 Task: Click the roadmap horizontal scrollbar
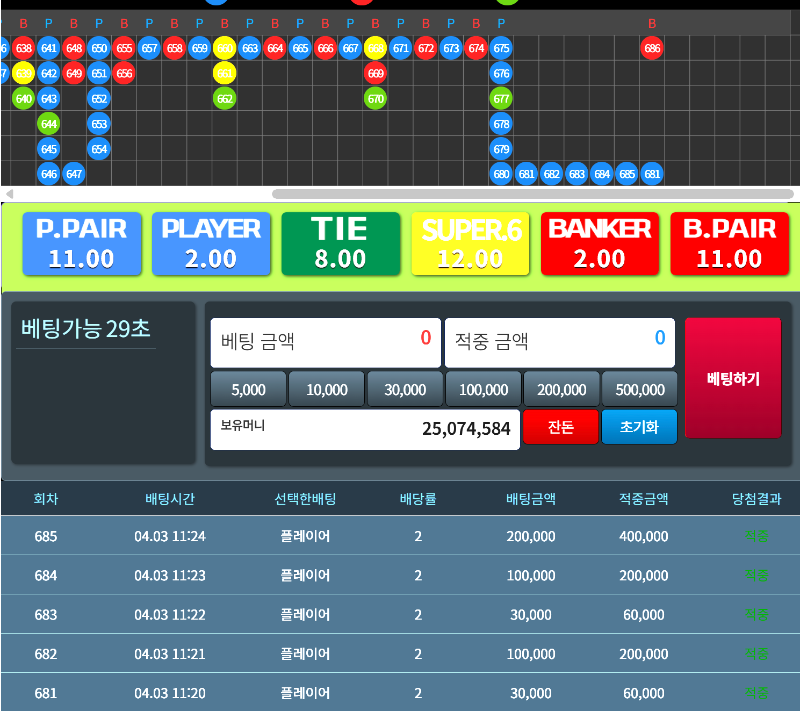pos(532,194)
